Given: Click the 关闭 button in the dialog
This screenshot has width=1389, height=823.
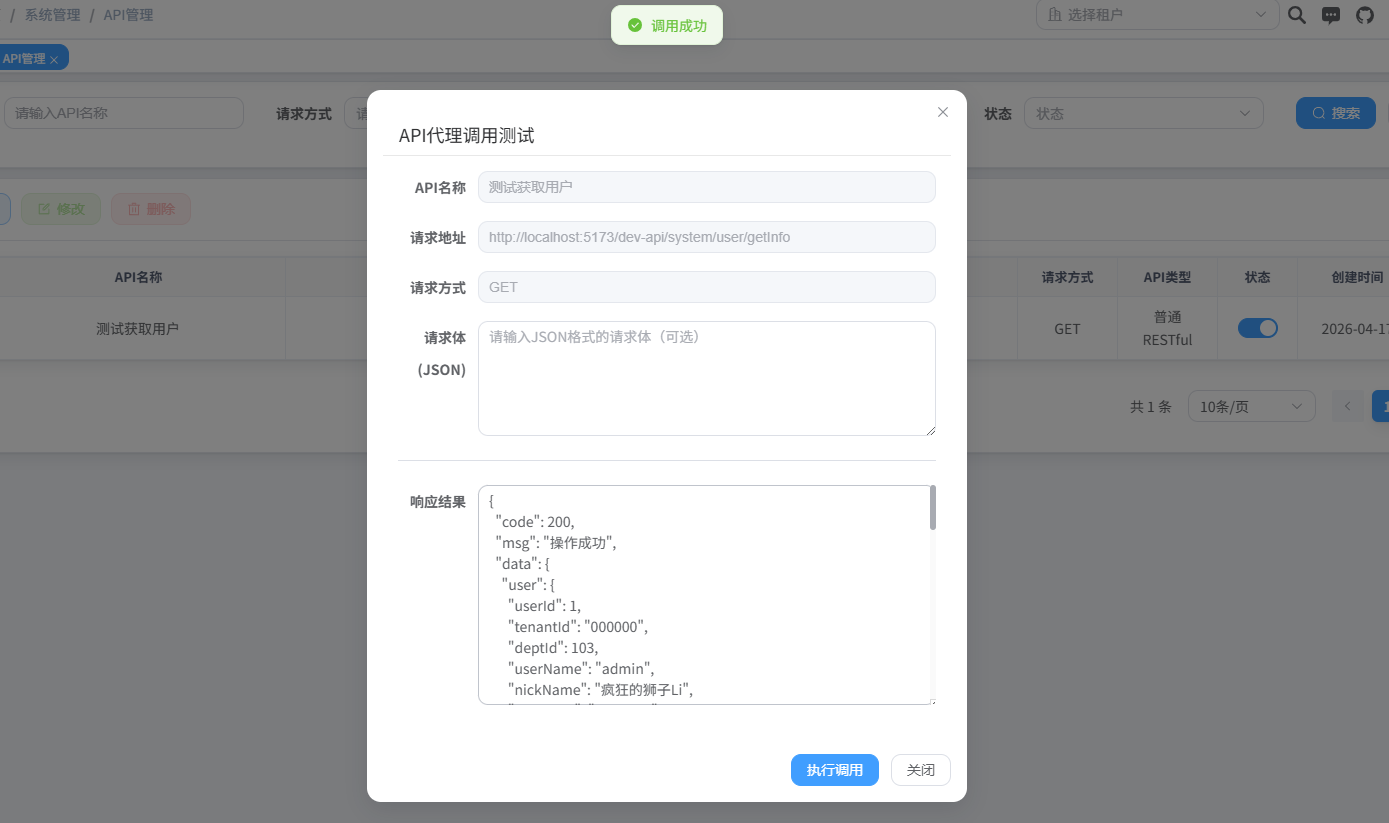Looking at the screenshot, I should (919, 770).
